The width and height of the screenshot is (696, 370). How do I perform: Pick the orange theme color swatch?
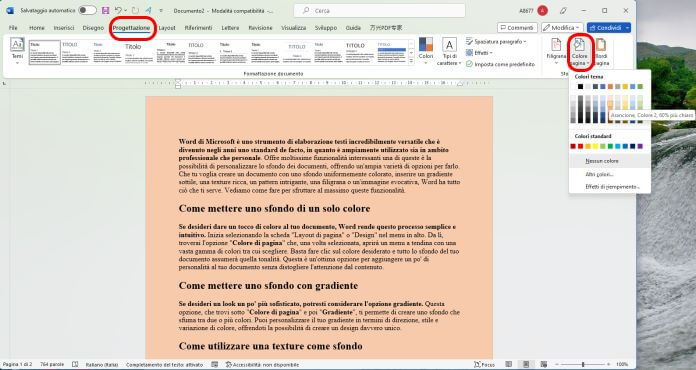click(x=610, y=87)
